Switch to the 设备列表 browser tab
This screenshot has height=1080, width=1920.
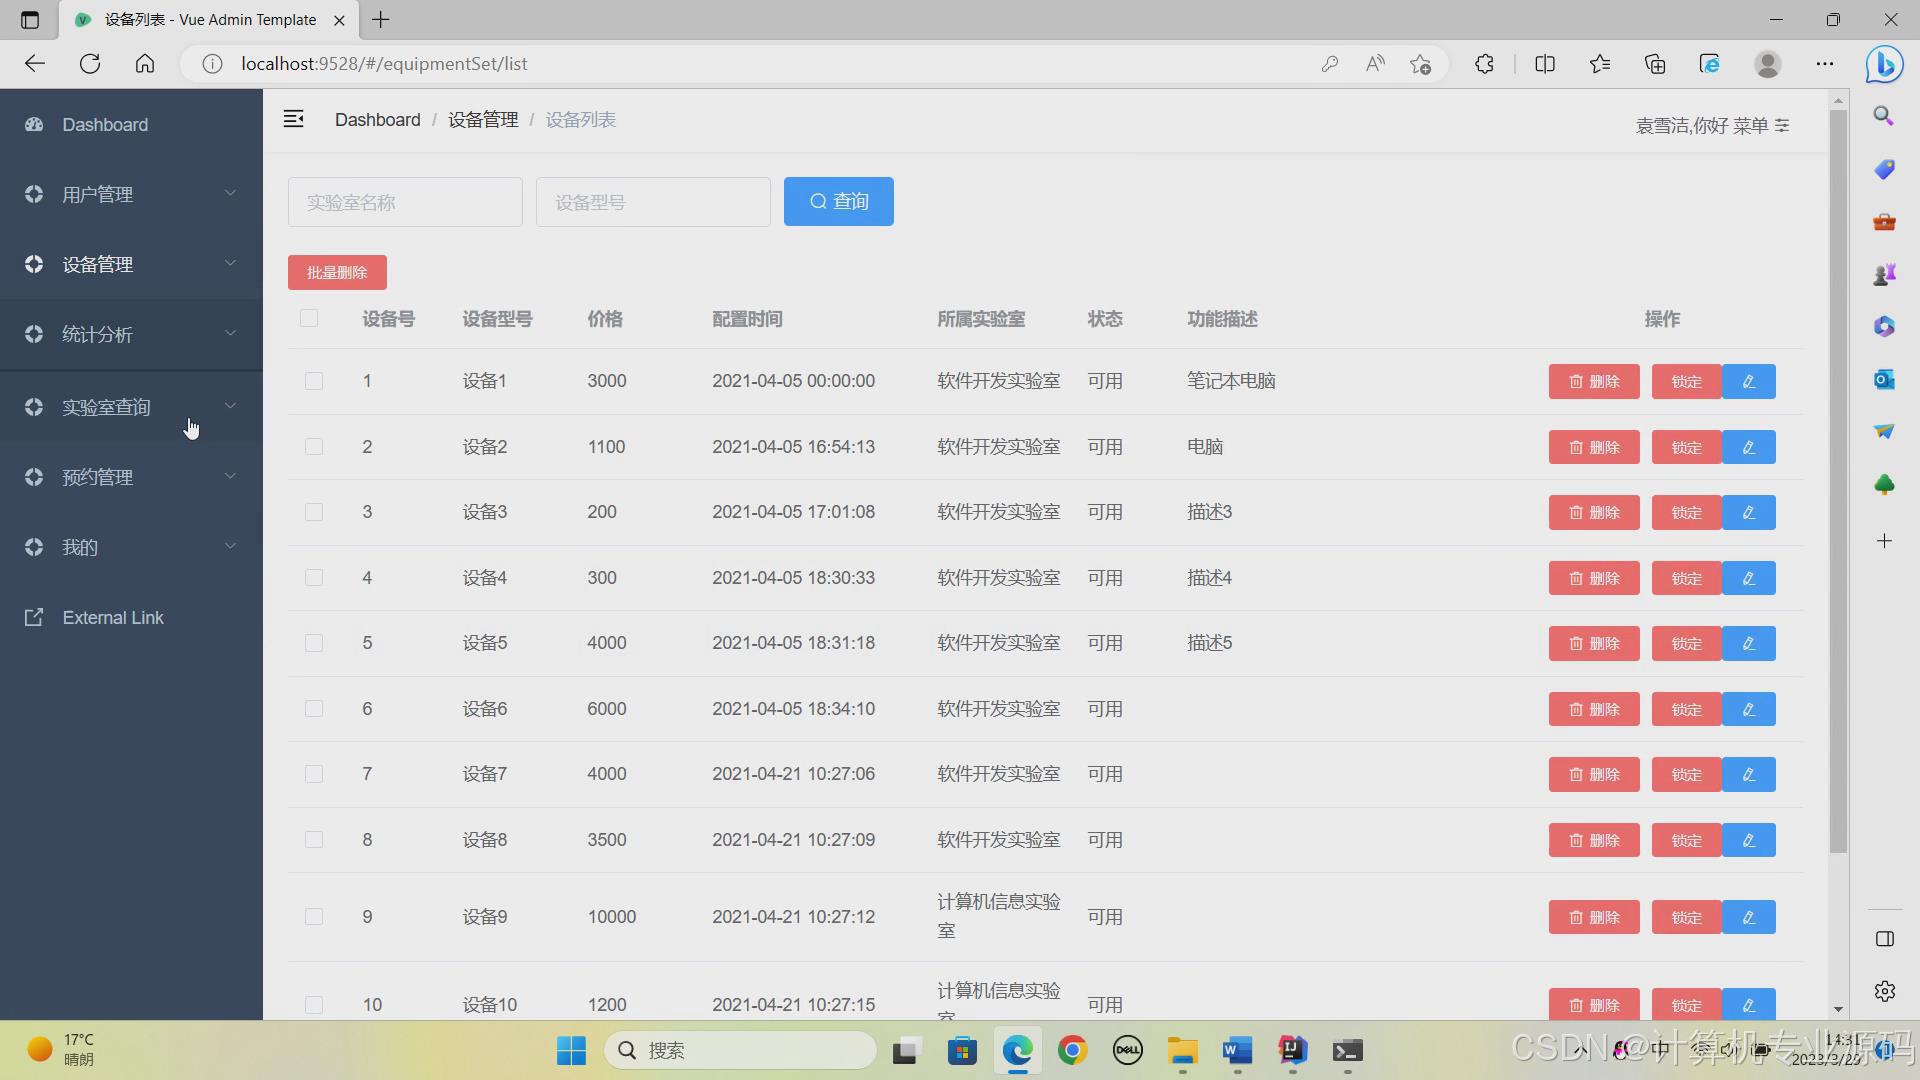[x=210, y=20]
